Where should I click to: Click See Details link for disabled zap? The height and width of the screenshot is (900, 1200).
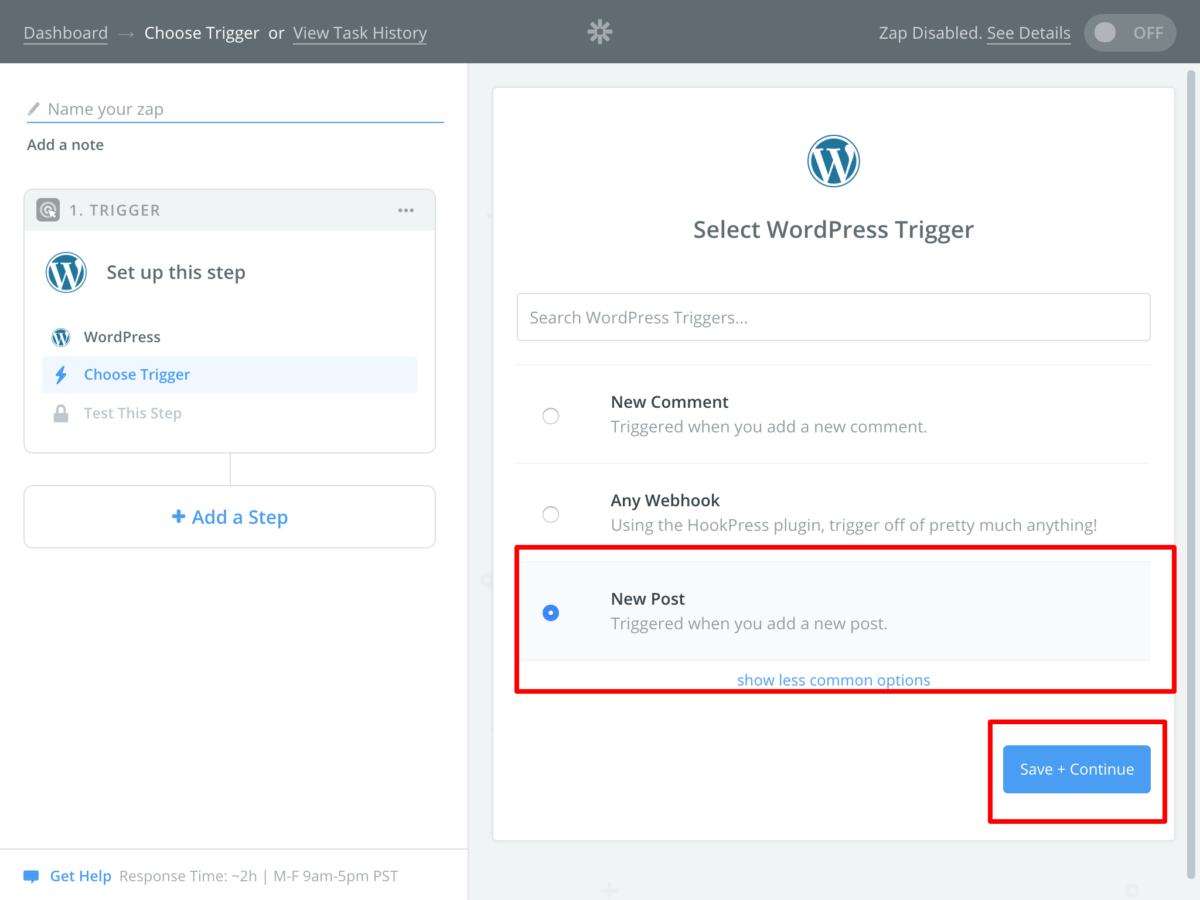click(x=1028, y=33)
